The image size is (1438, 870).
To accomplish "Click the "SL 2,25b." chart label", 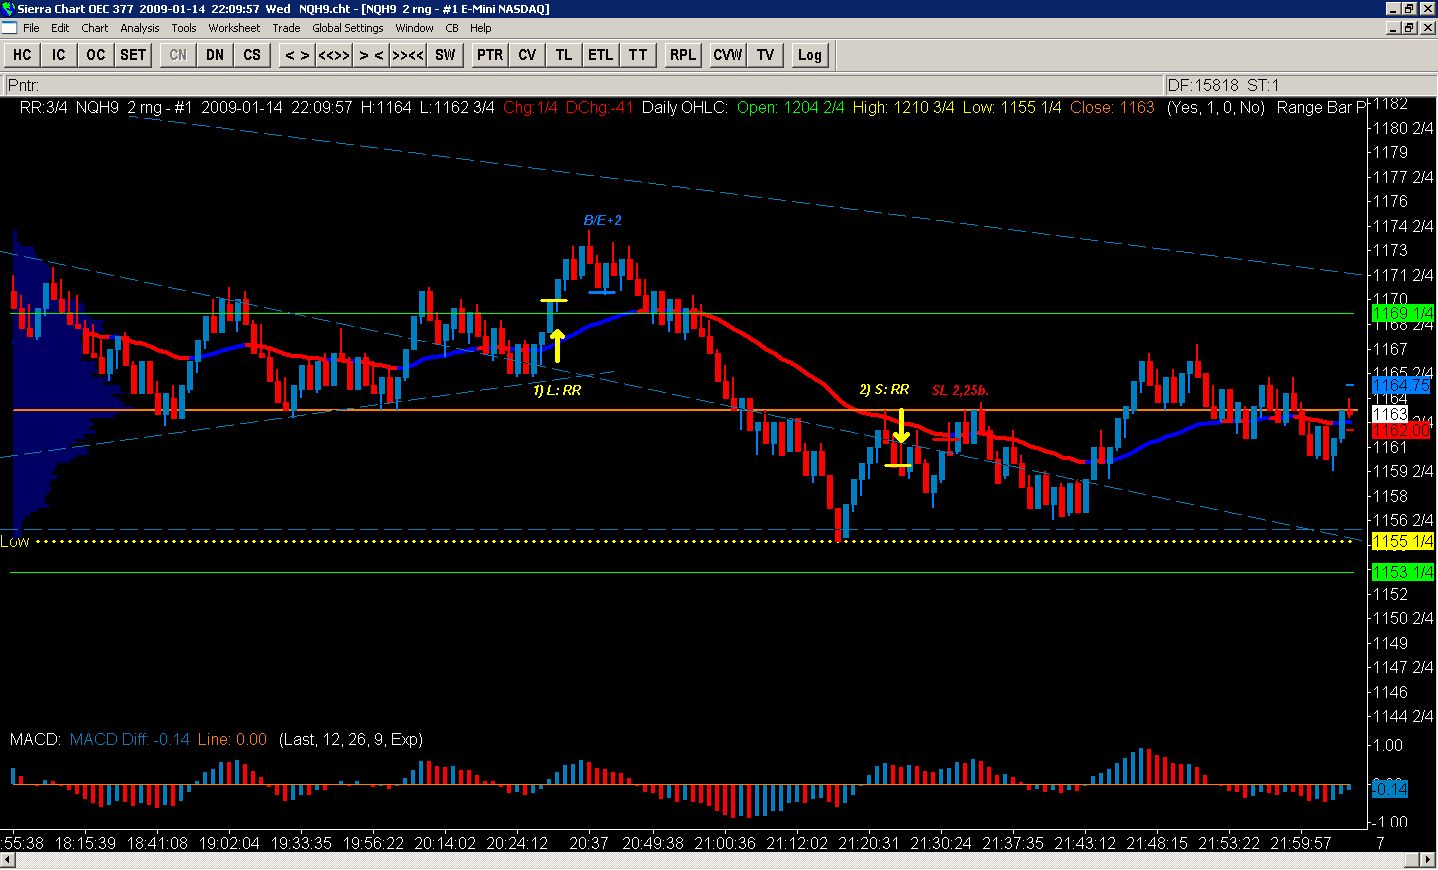I will pos(960,390).
